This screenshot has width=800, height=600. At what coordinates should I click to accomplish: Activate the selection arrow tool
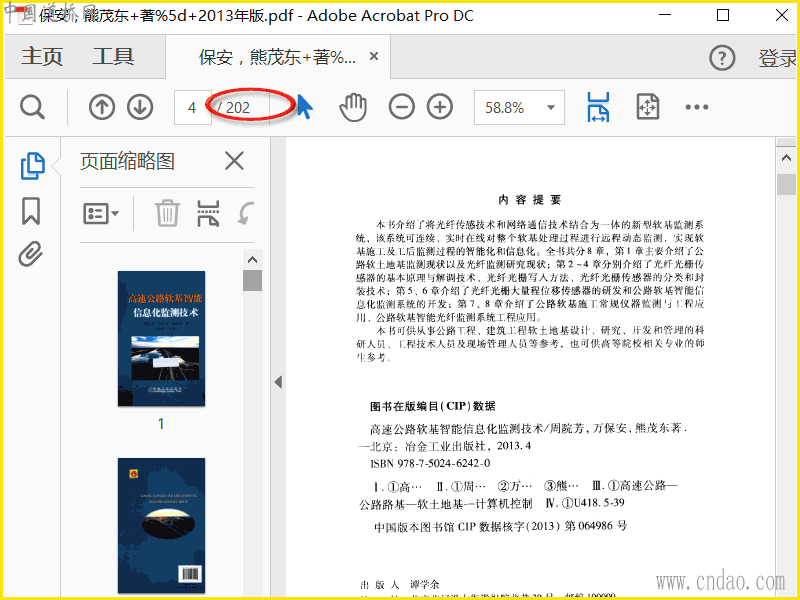(305, 107)
